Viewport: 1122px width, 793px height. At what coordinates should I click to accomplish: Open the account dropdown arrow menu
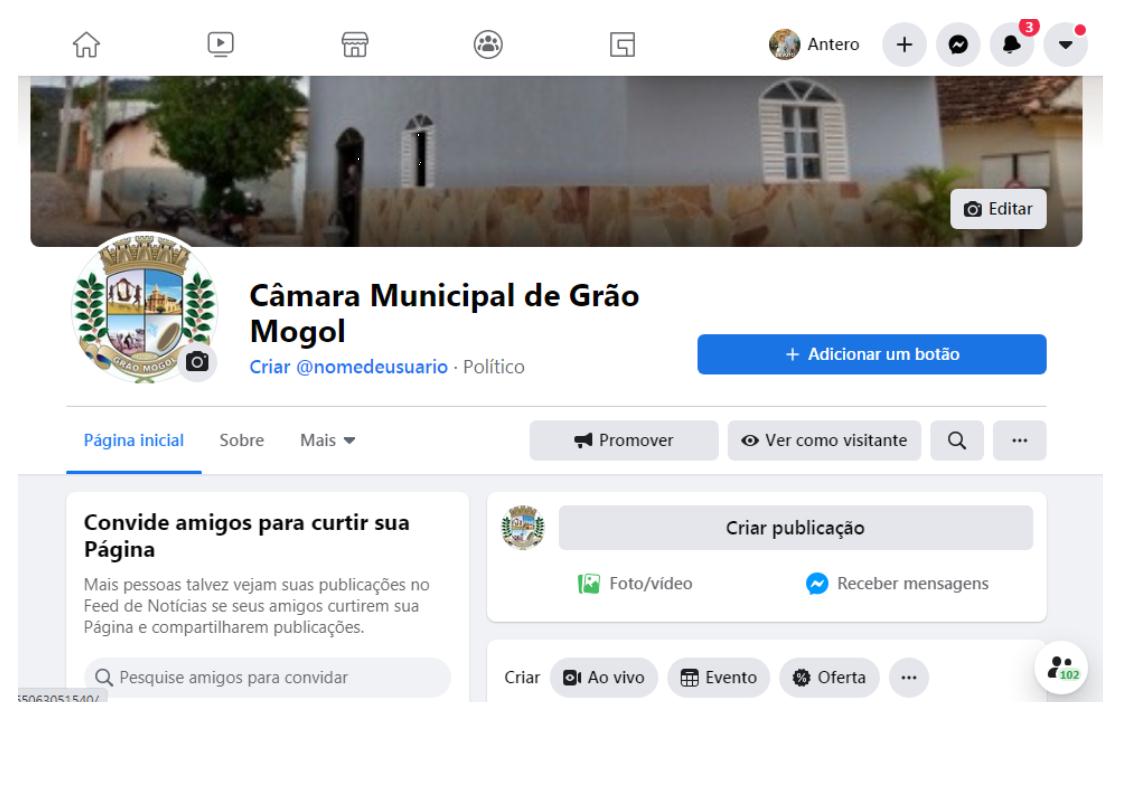pos(1063,45)
